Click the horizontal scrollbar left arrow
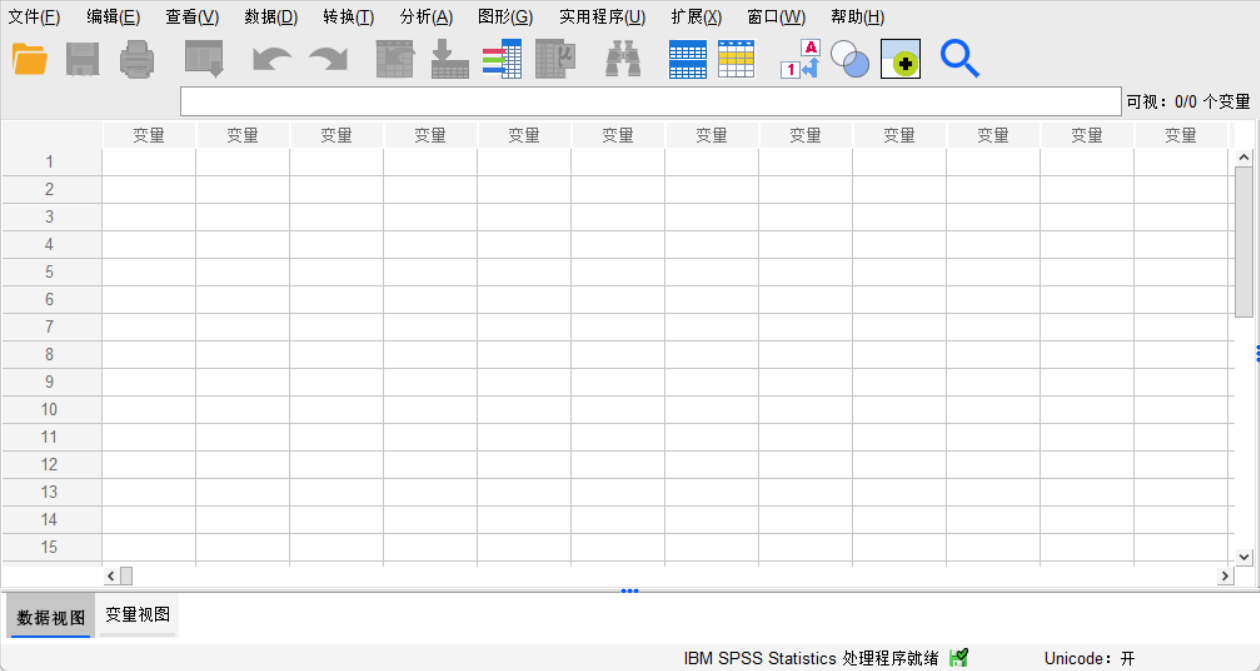Image resolution: width=1260 pixels, height=671 pixels. pyautogui.click(x=111, y=576)
